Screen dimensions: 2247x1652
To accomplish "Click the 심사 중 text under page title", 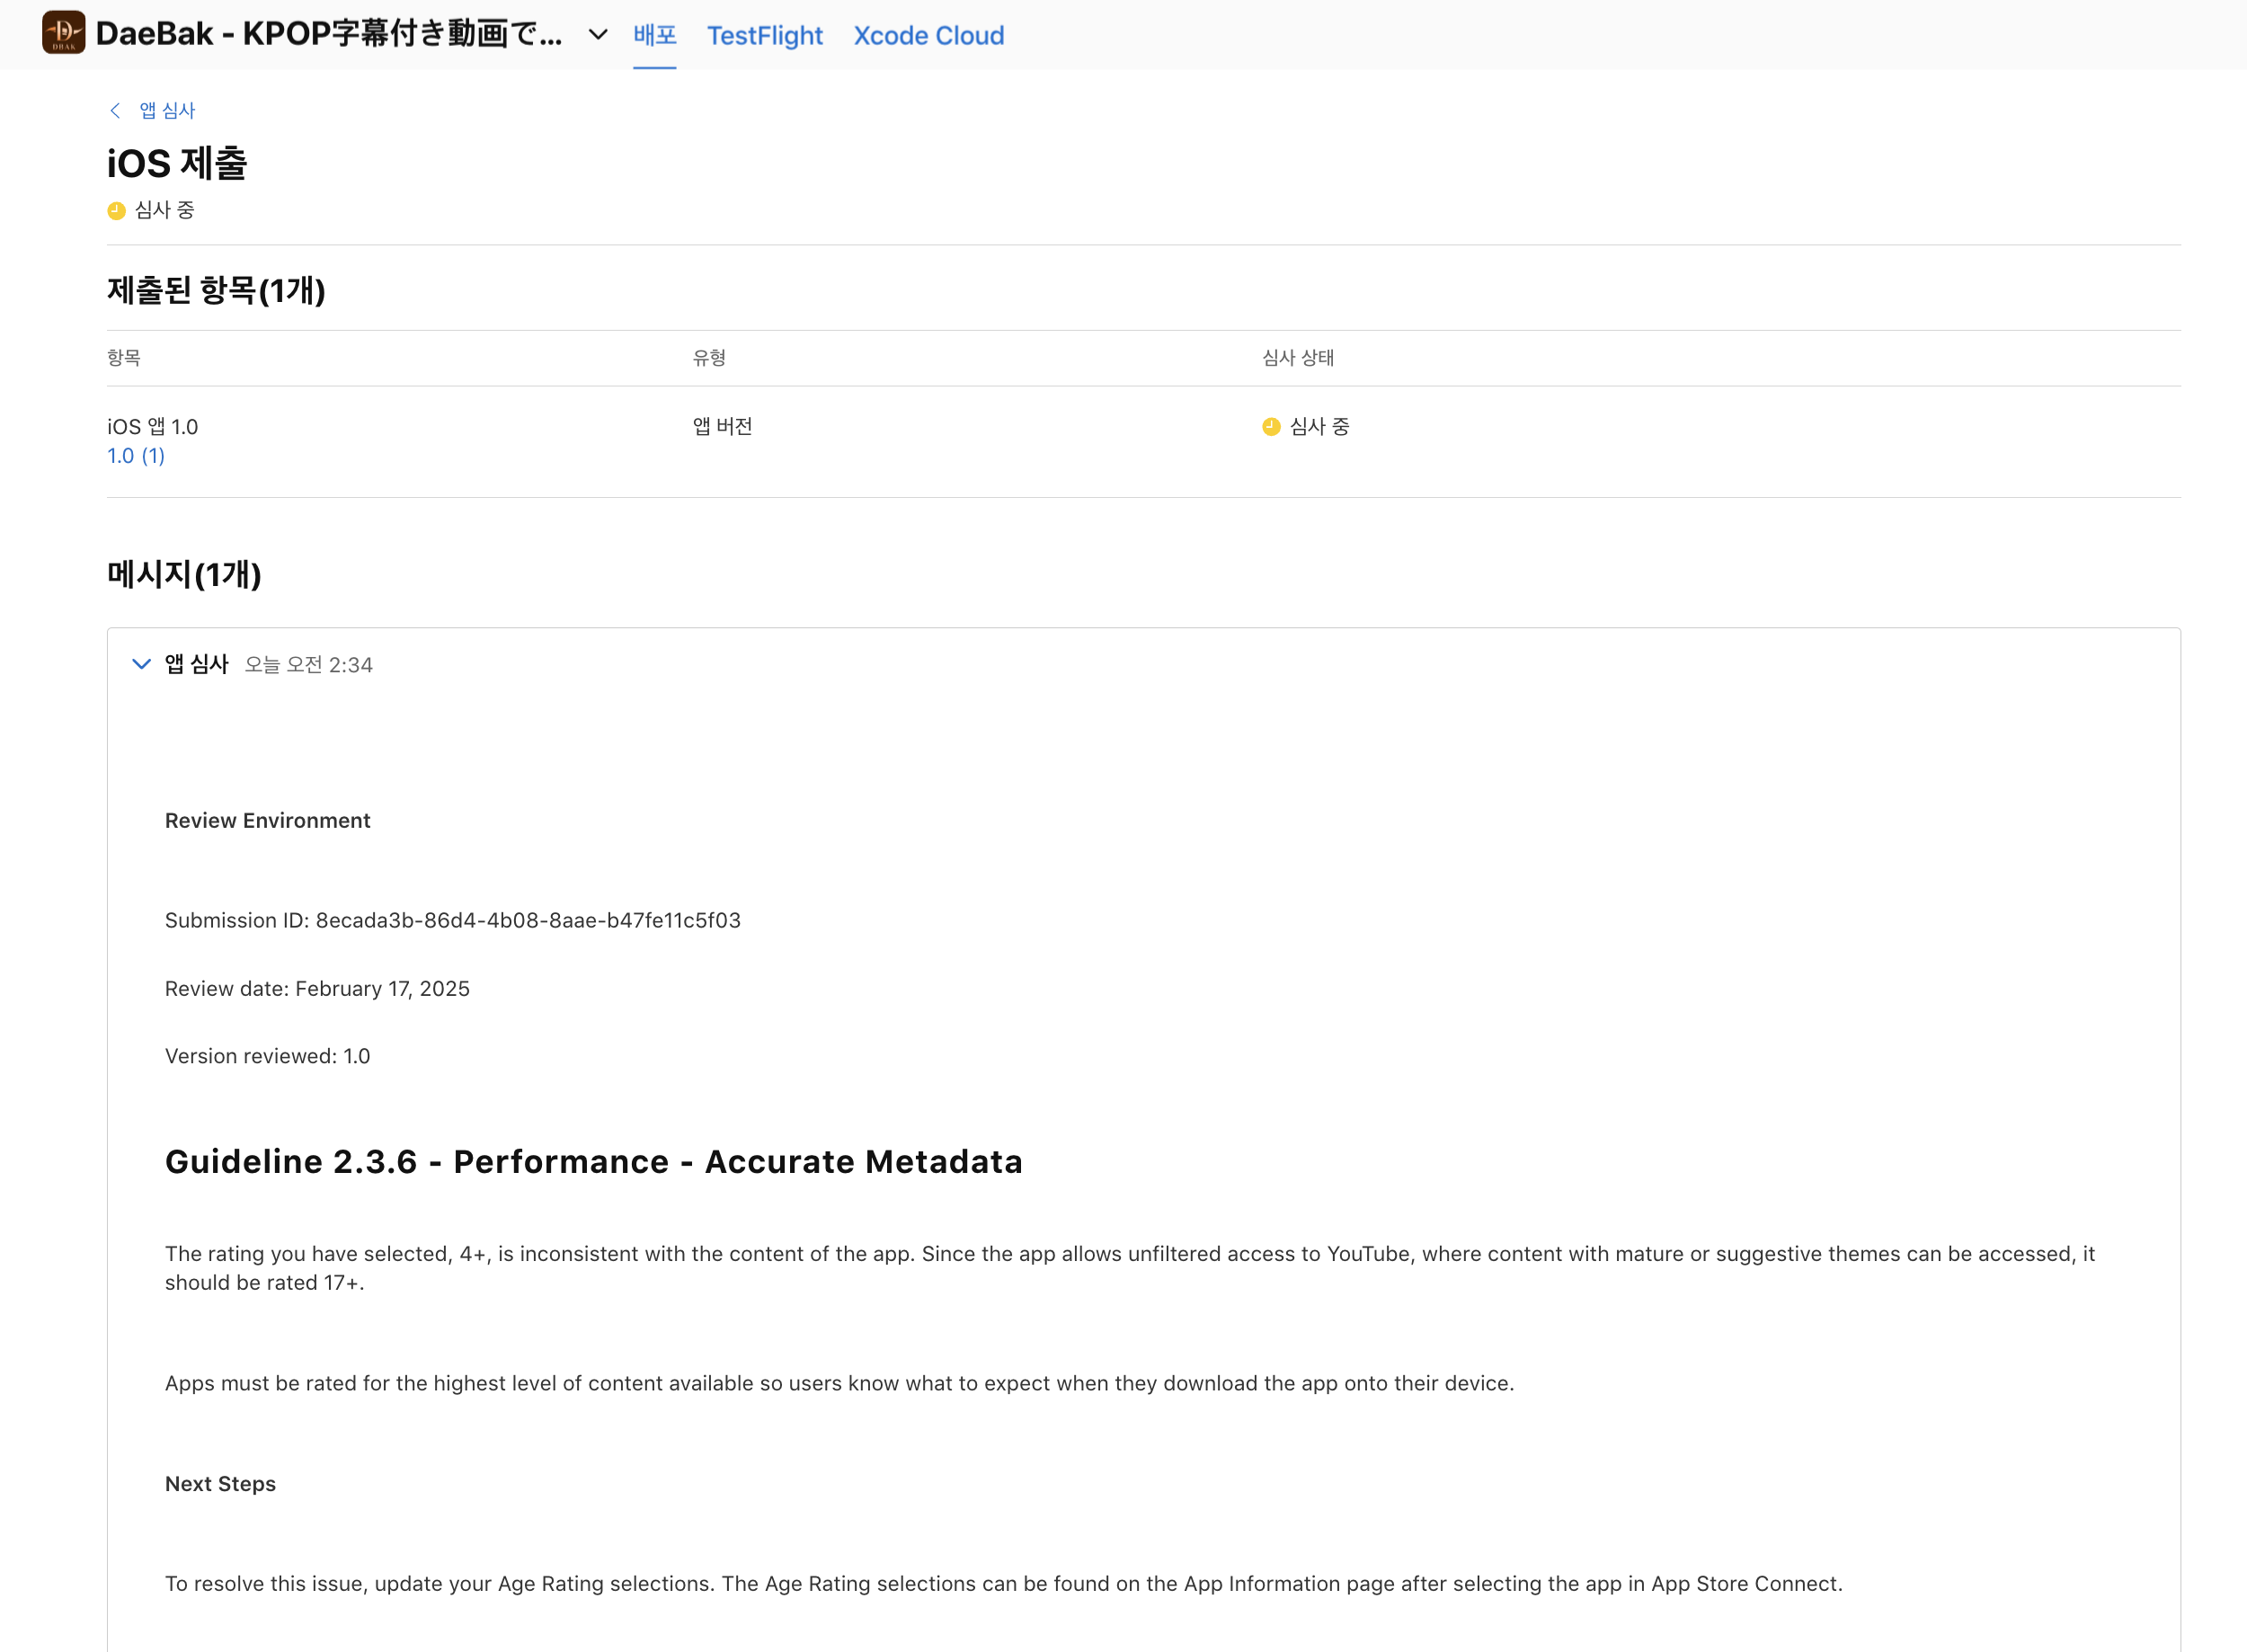I will (164, 210).
